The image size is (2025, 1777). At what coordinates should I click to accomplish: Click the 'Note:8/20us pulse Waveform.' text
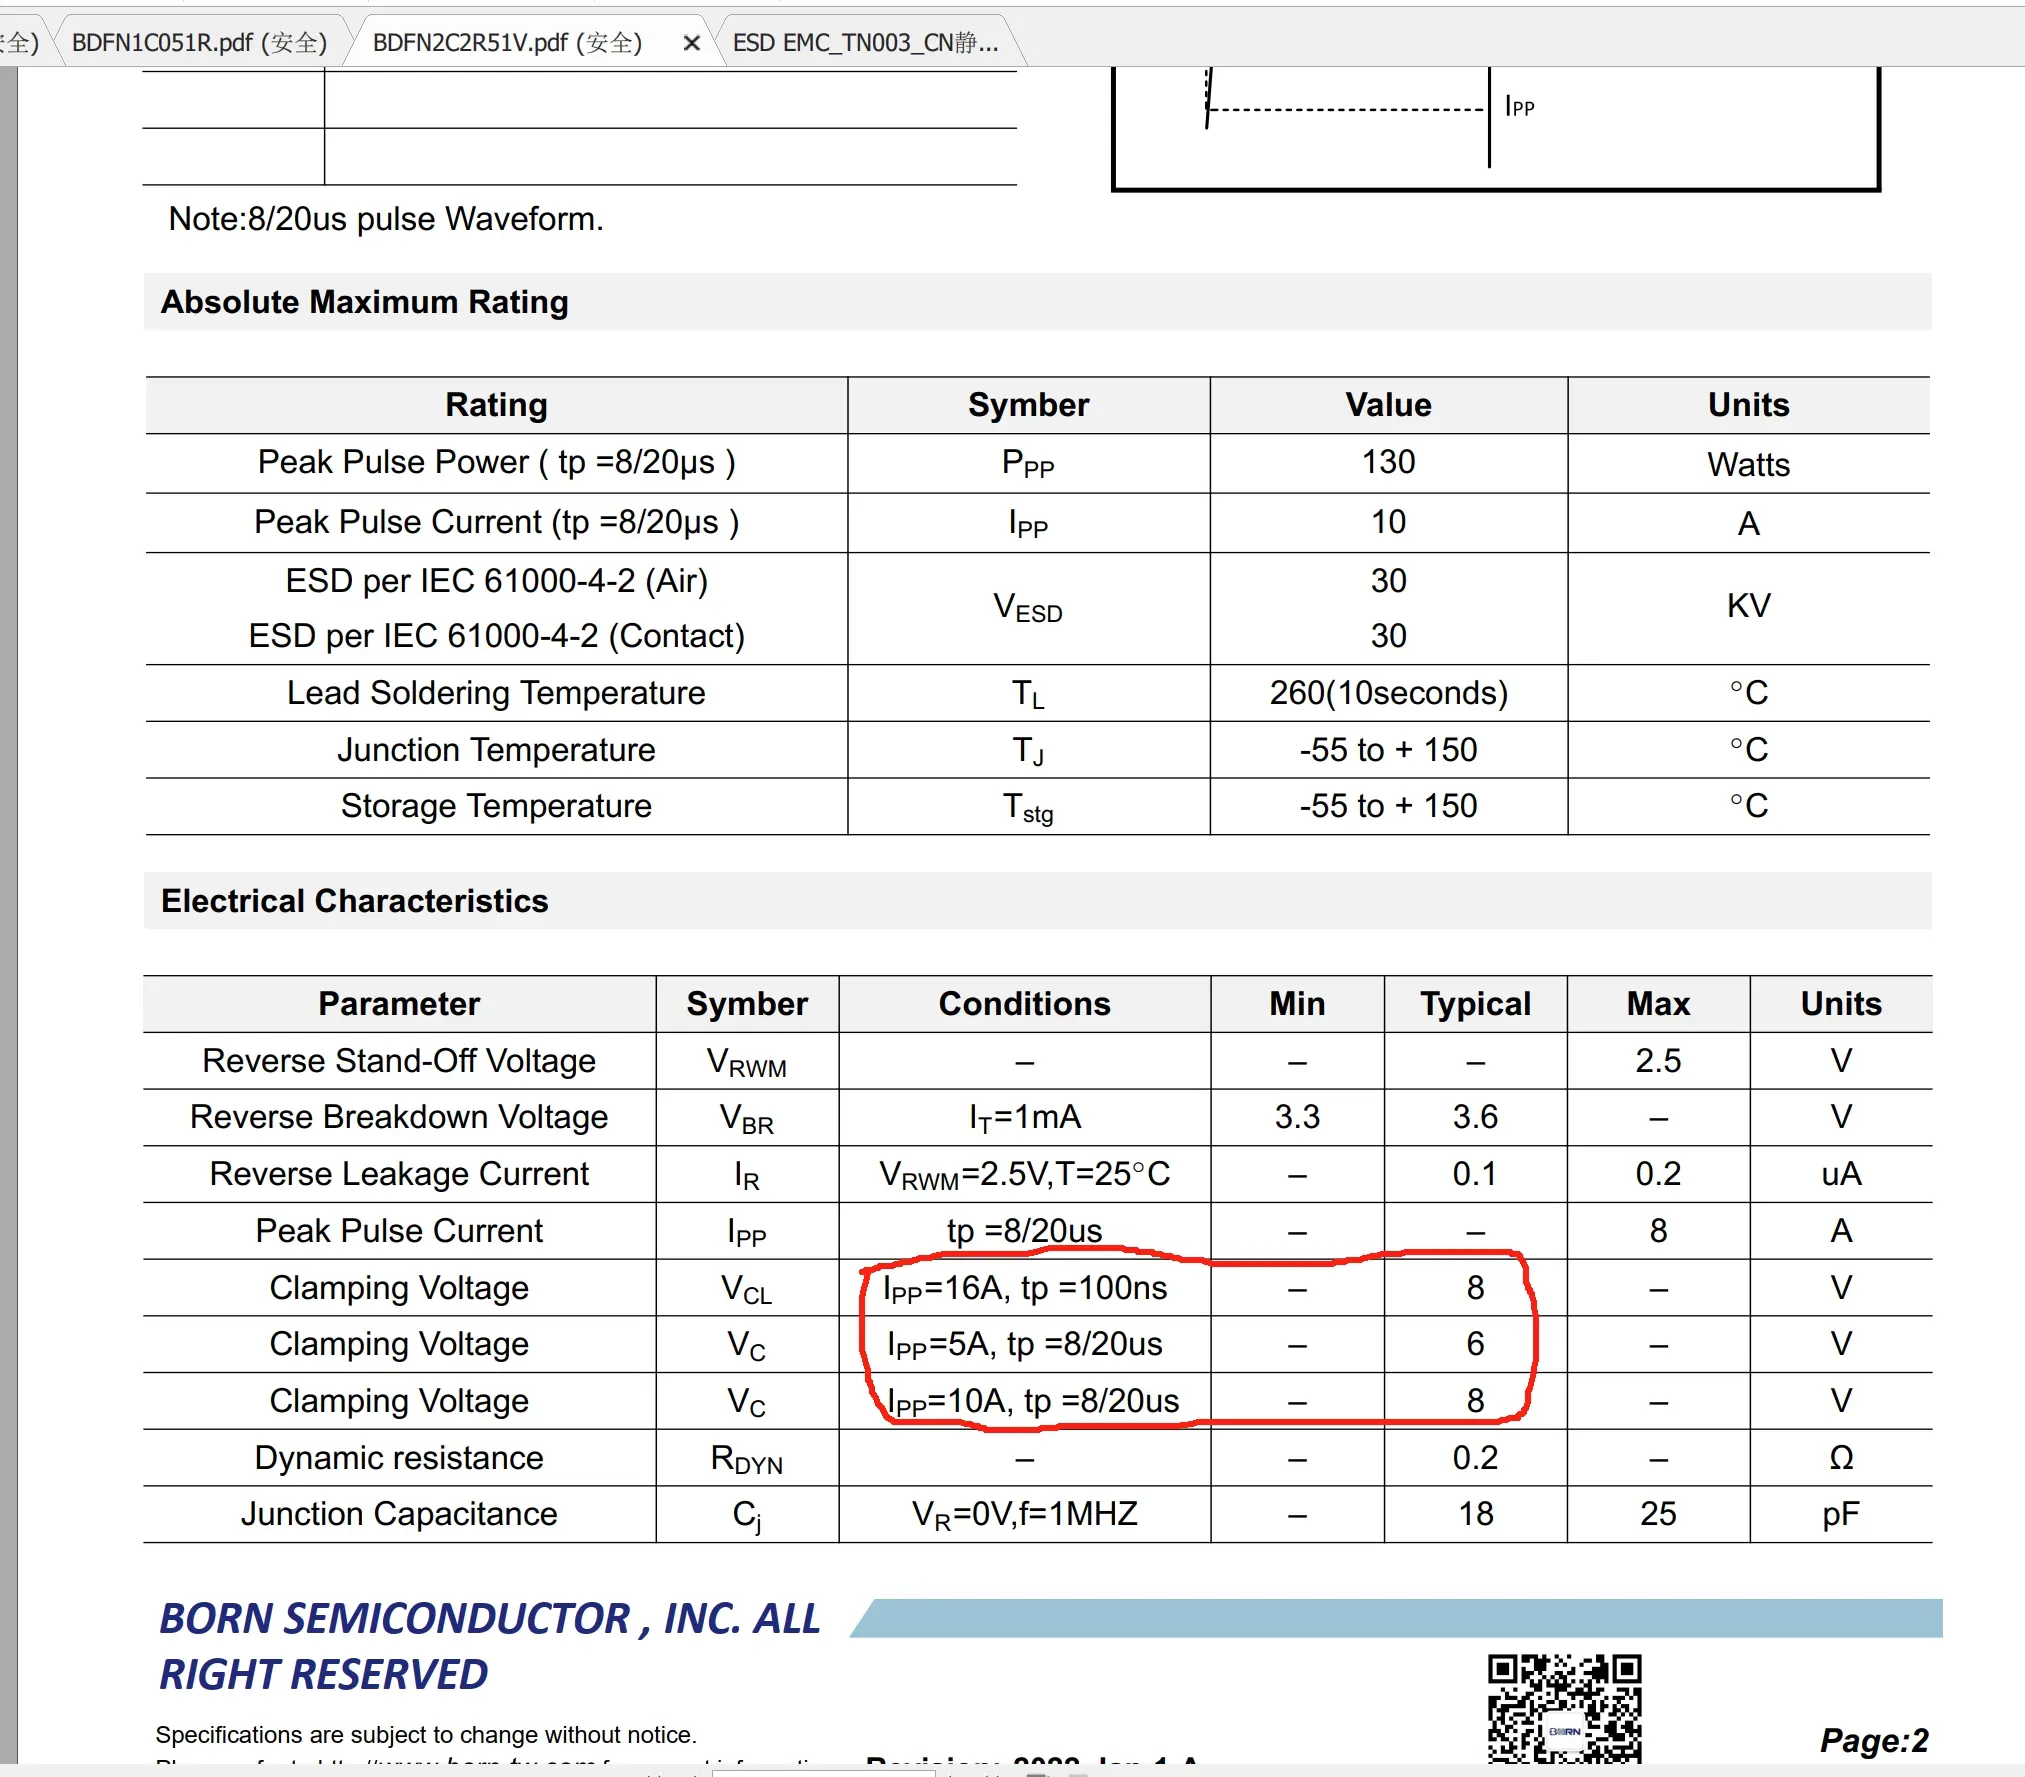(386, 219)
